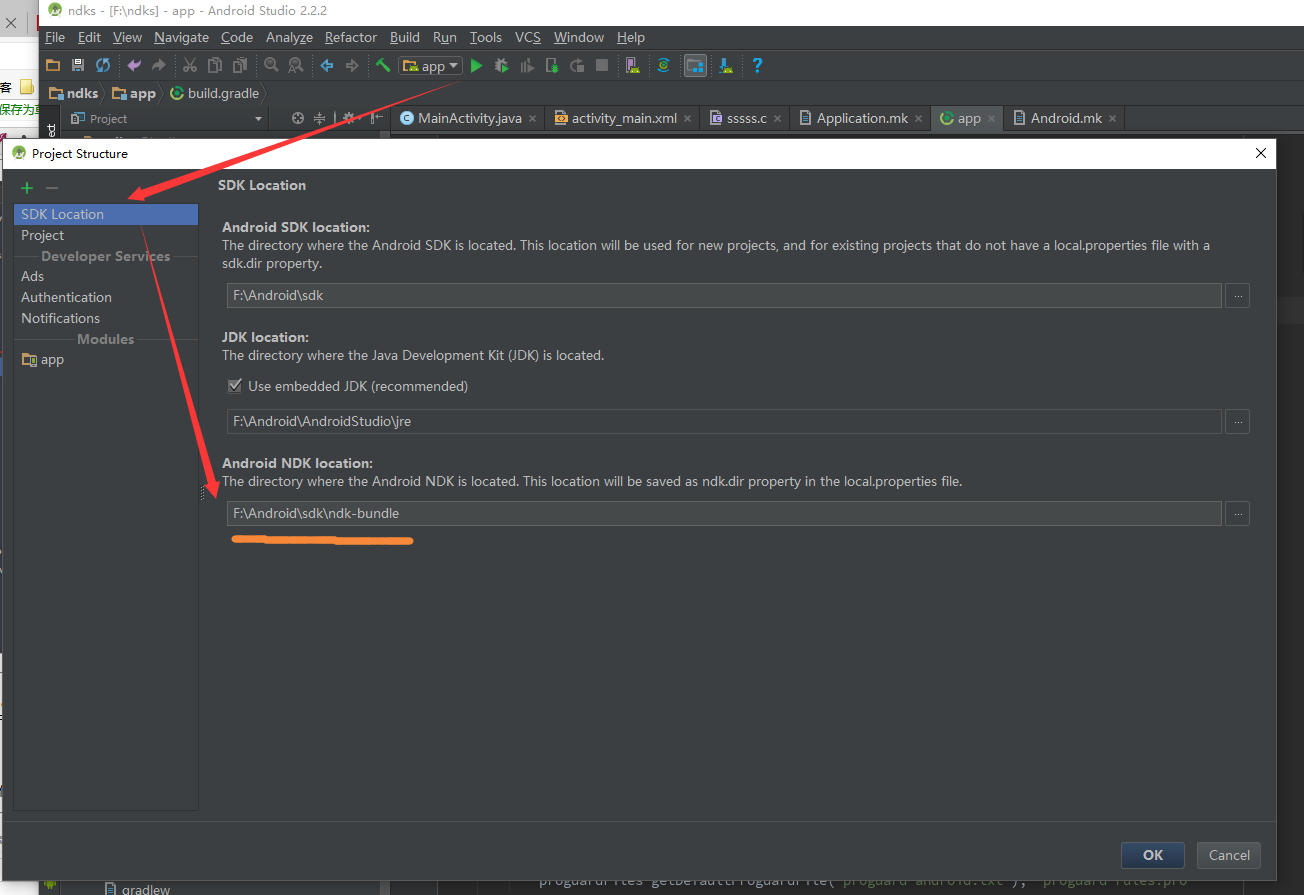Click the build.gradle breadcrumb
Image resolution: width=1304 pixels, height=895 pixels.
pos(214,93)
